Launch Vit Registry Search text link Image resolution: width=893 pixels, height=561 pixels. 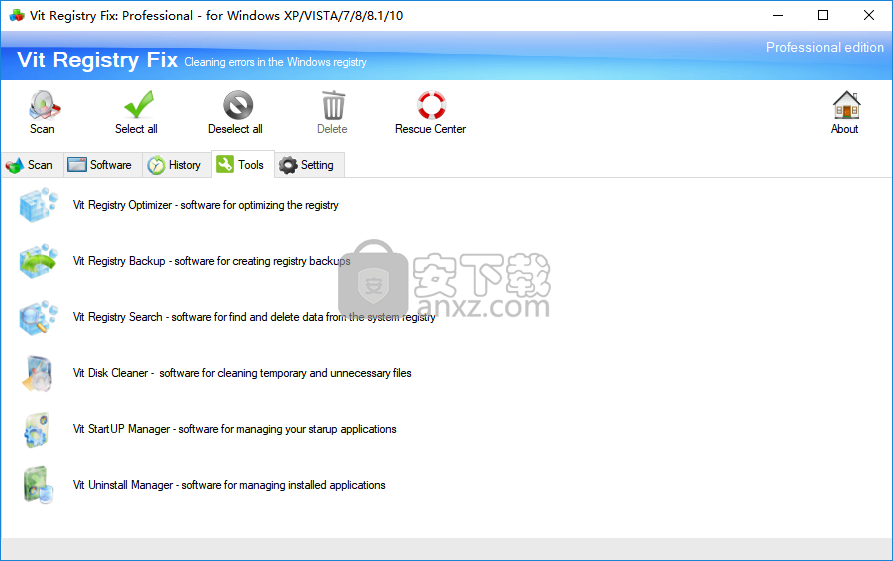254,317
